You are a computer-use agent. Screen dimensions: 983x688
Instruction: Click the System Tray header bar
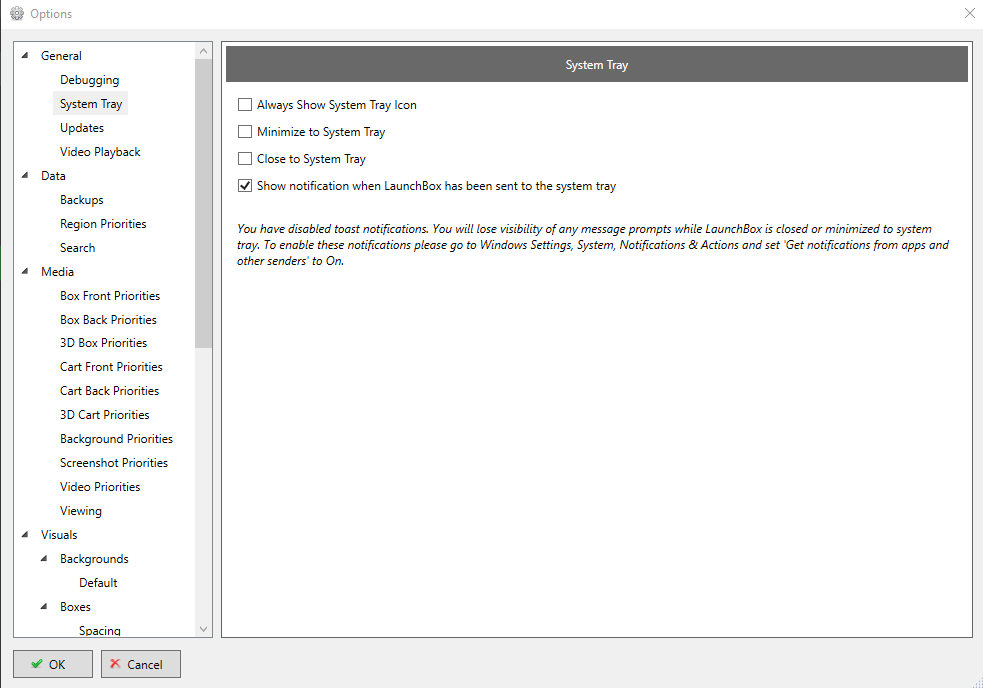[597, 65]
